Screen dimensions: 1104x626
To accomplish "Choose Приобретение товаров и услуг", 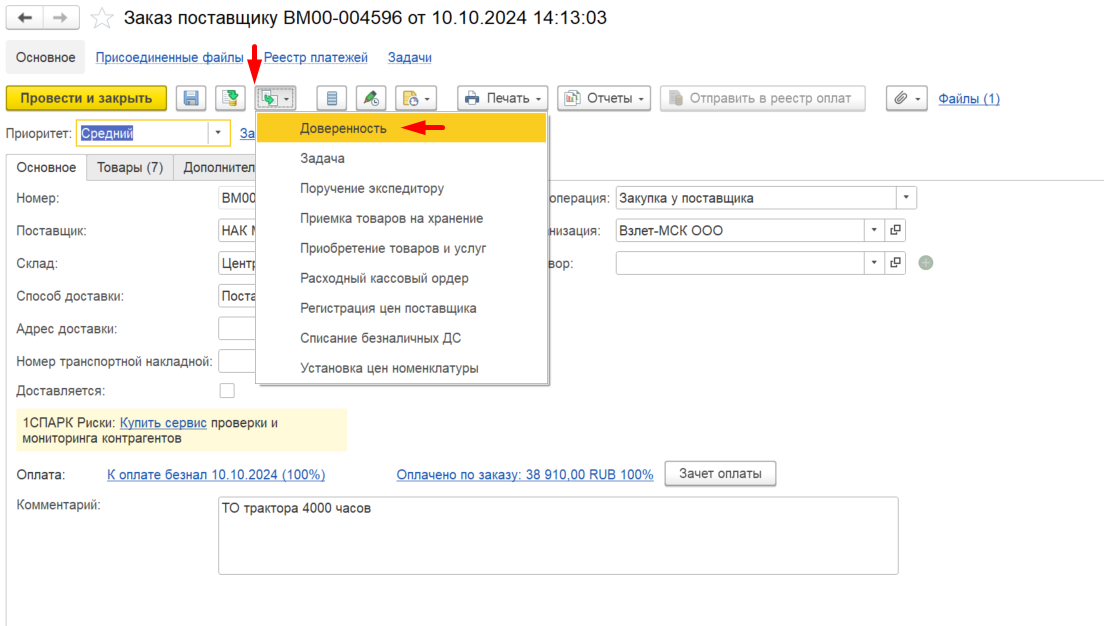I will click(x=401, y=249).
